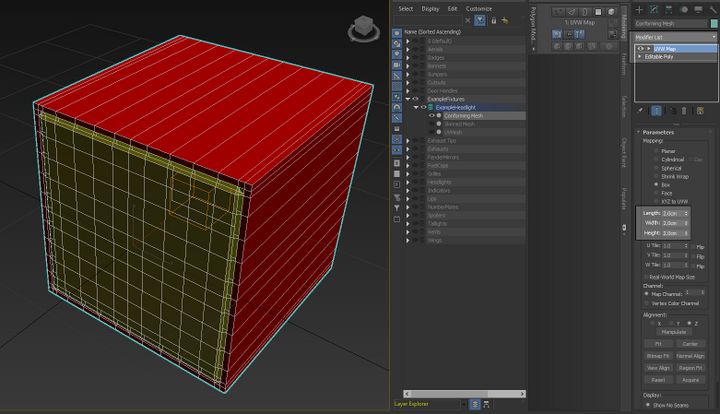Open the vertical Modeling ribbon tab
This screenshot has width=720, height=414.
624,23
